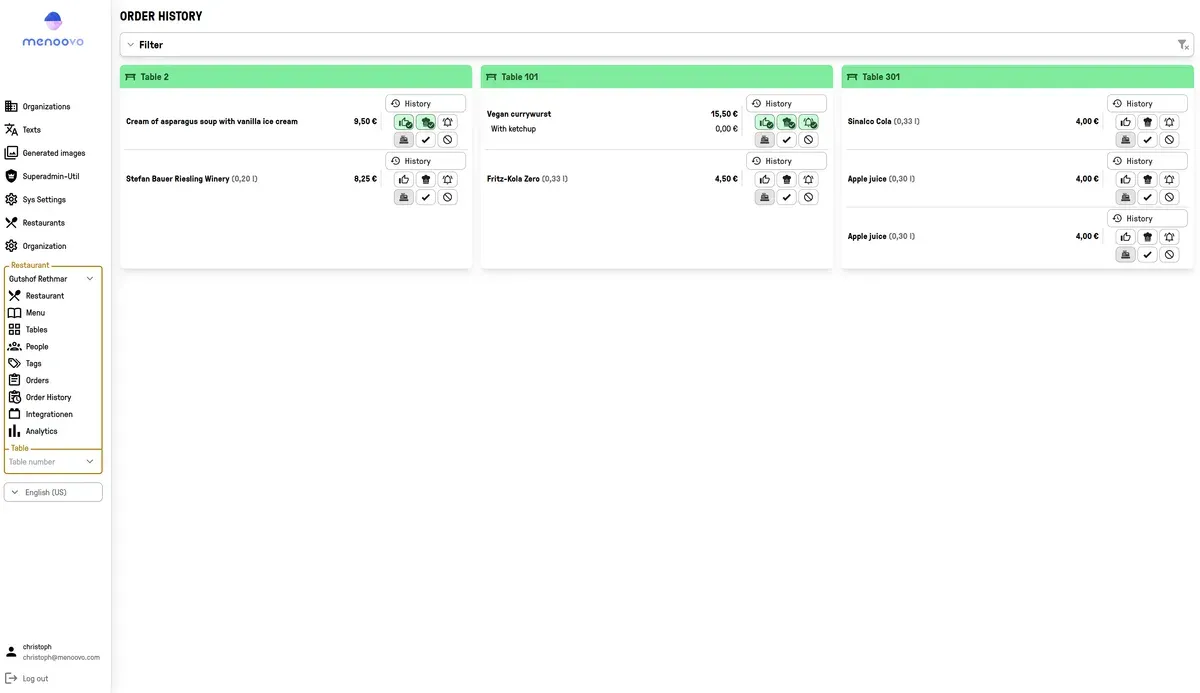1200x693 pixels.
Task: Toggle the green chef hat on Vegan currywurst
Action: [x=787, y=122]
